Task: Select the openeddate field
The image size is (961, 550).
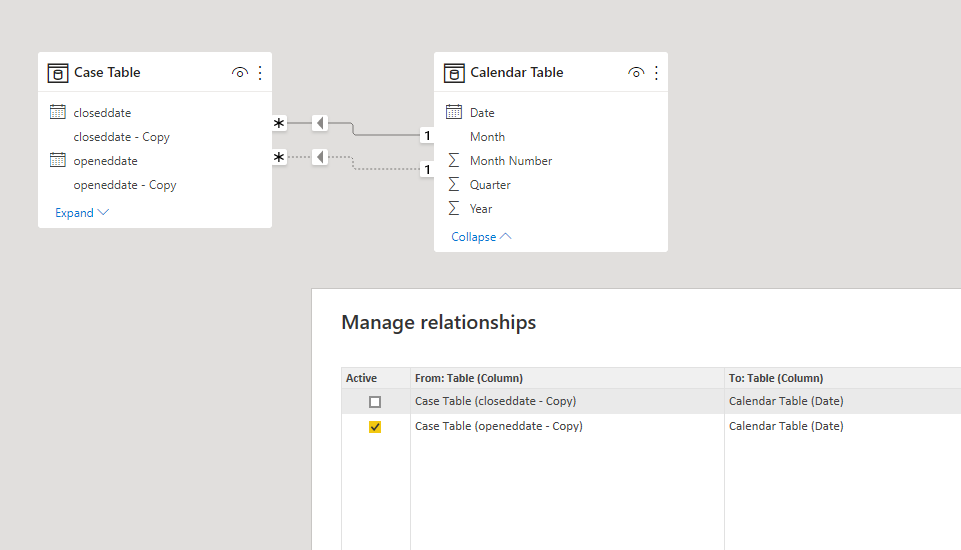Action: 105,161
